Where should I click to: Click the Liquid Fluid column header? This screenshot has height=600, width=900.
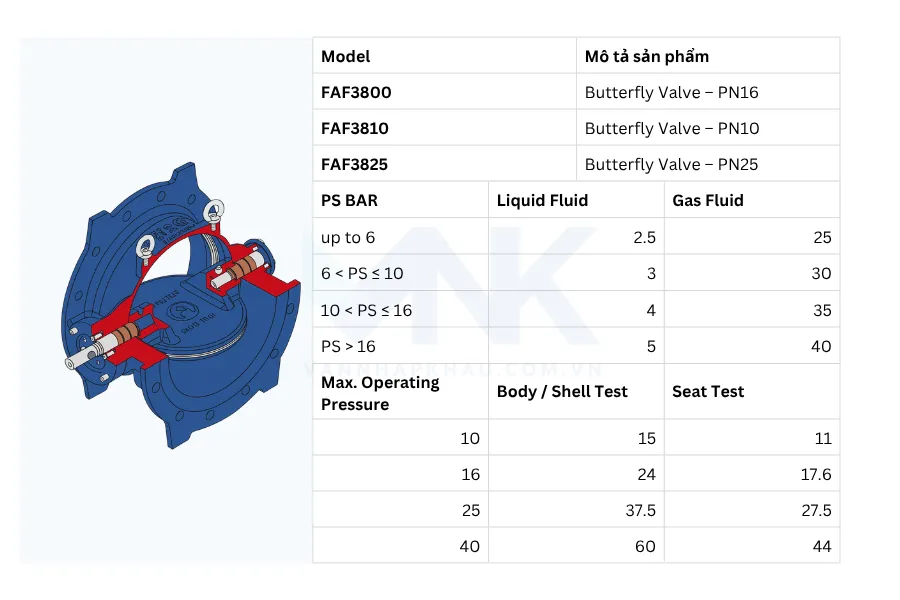coord(542,200)
